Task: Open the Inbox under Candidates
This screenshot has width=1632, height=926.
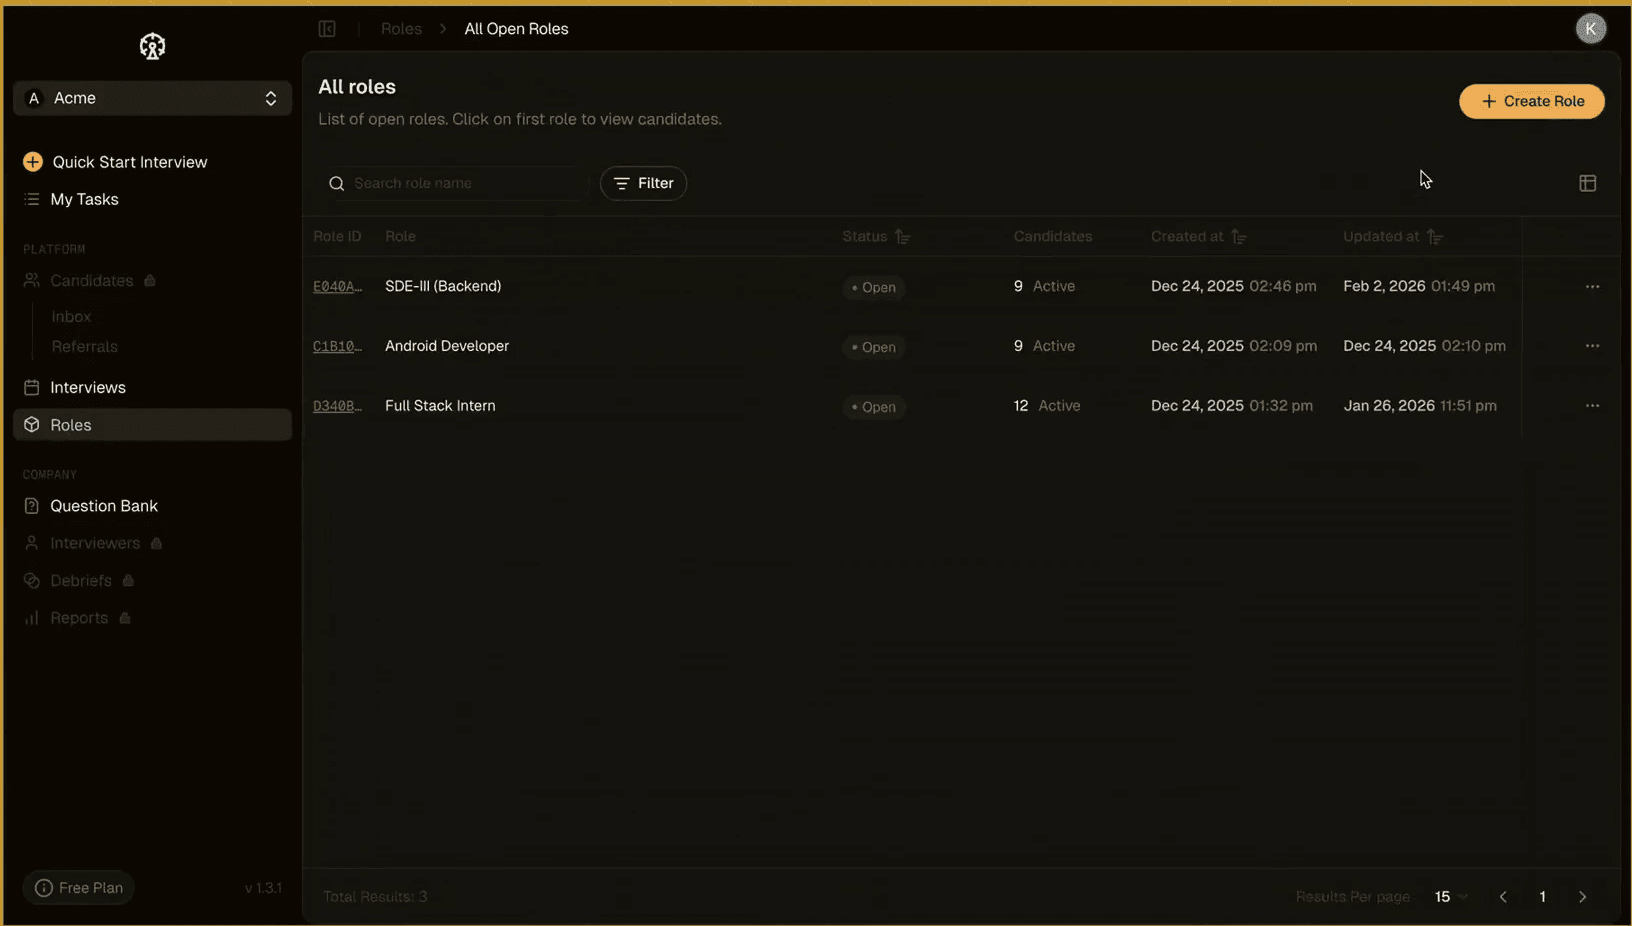Action: click(71, 316)
